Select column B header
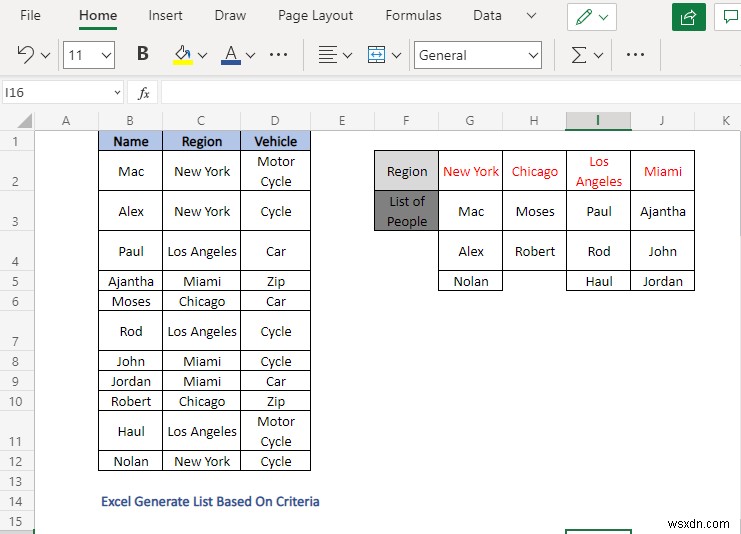The height and width of the screenshot is (534, 741). (130, 121)
